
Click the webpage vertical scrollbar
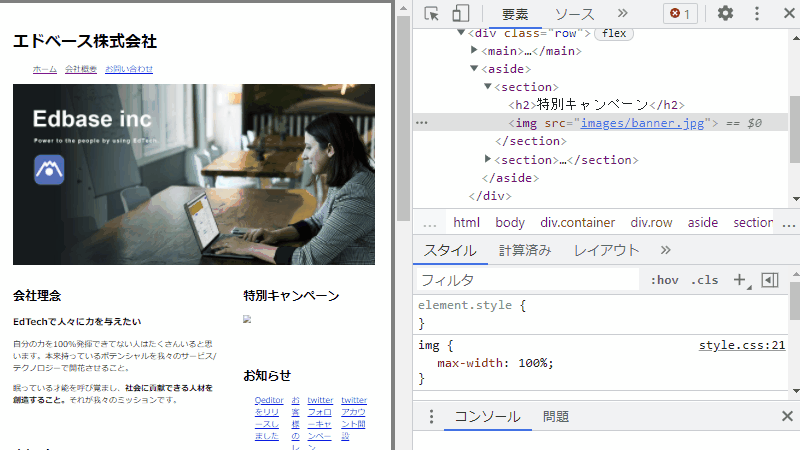404,119
